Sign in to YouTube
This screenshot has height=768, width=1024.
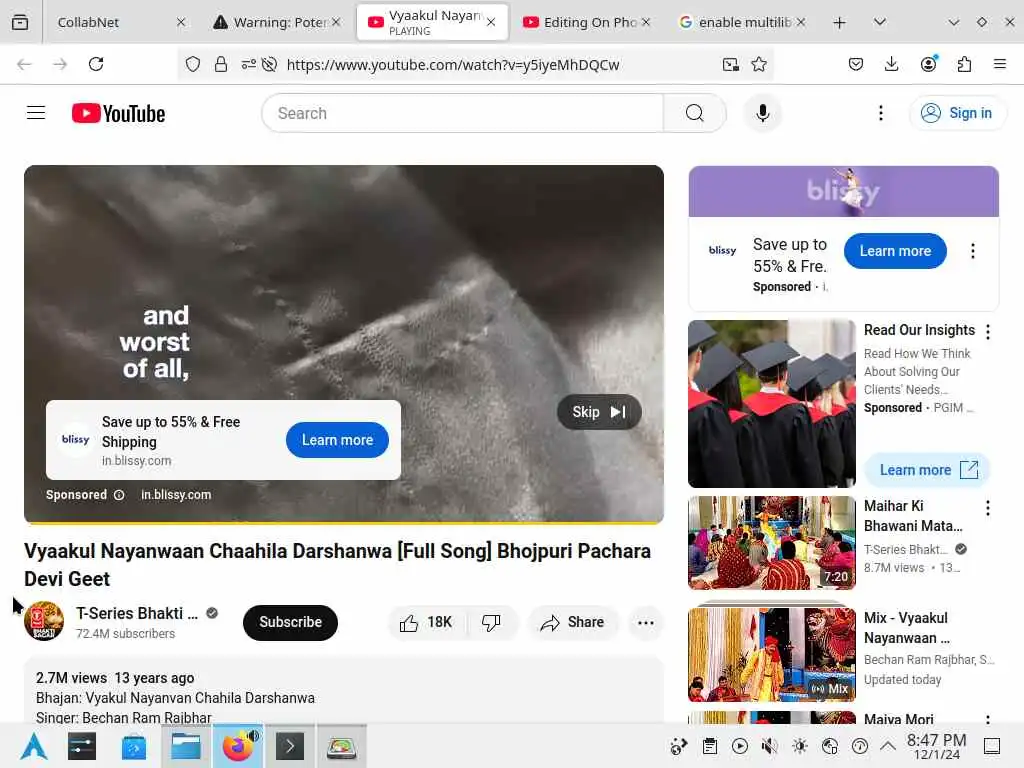coord(957,113)
